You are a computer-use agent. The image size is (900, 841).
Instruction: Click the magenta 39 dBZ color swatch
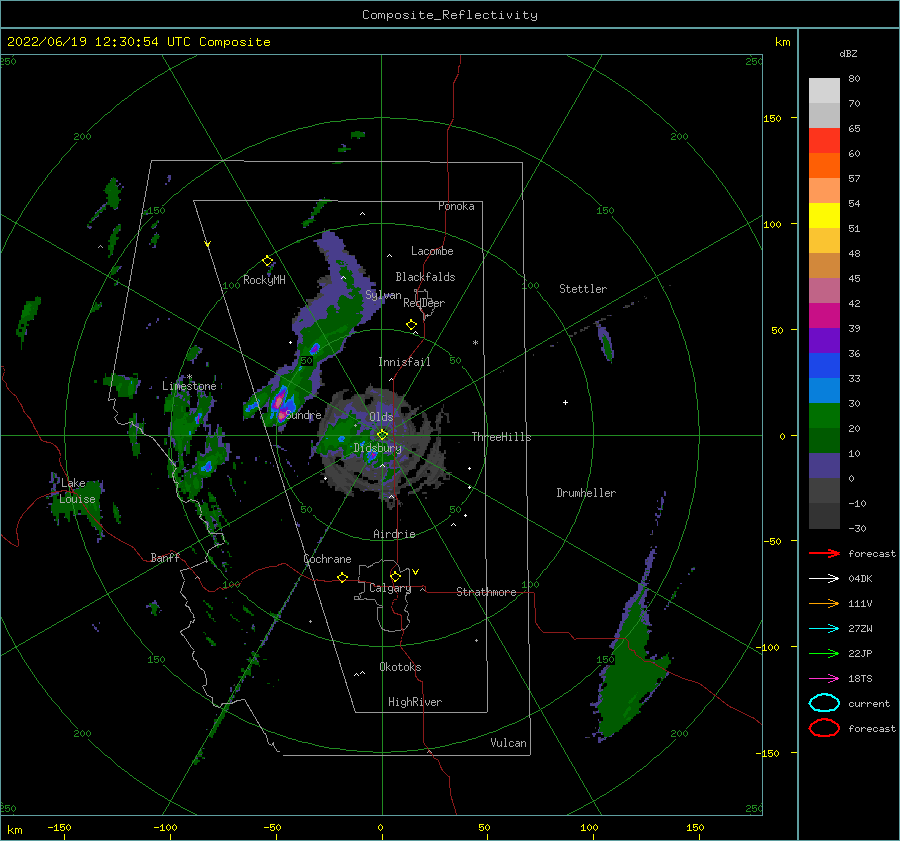824,316
